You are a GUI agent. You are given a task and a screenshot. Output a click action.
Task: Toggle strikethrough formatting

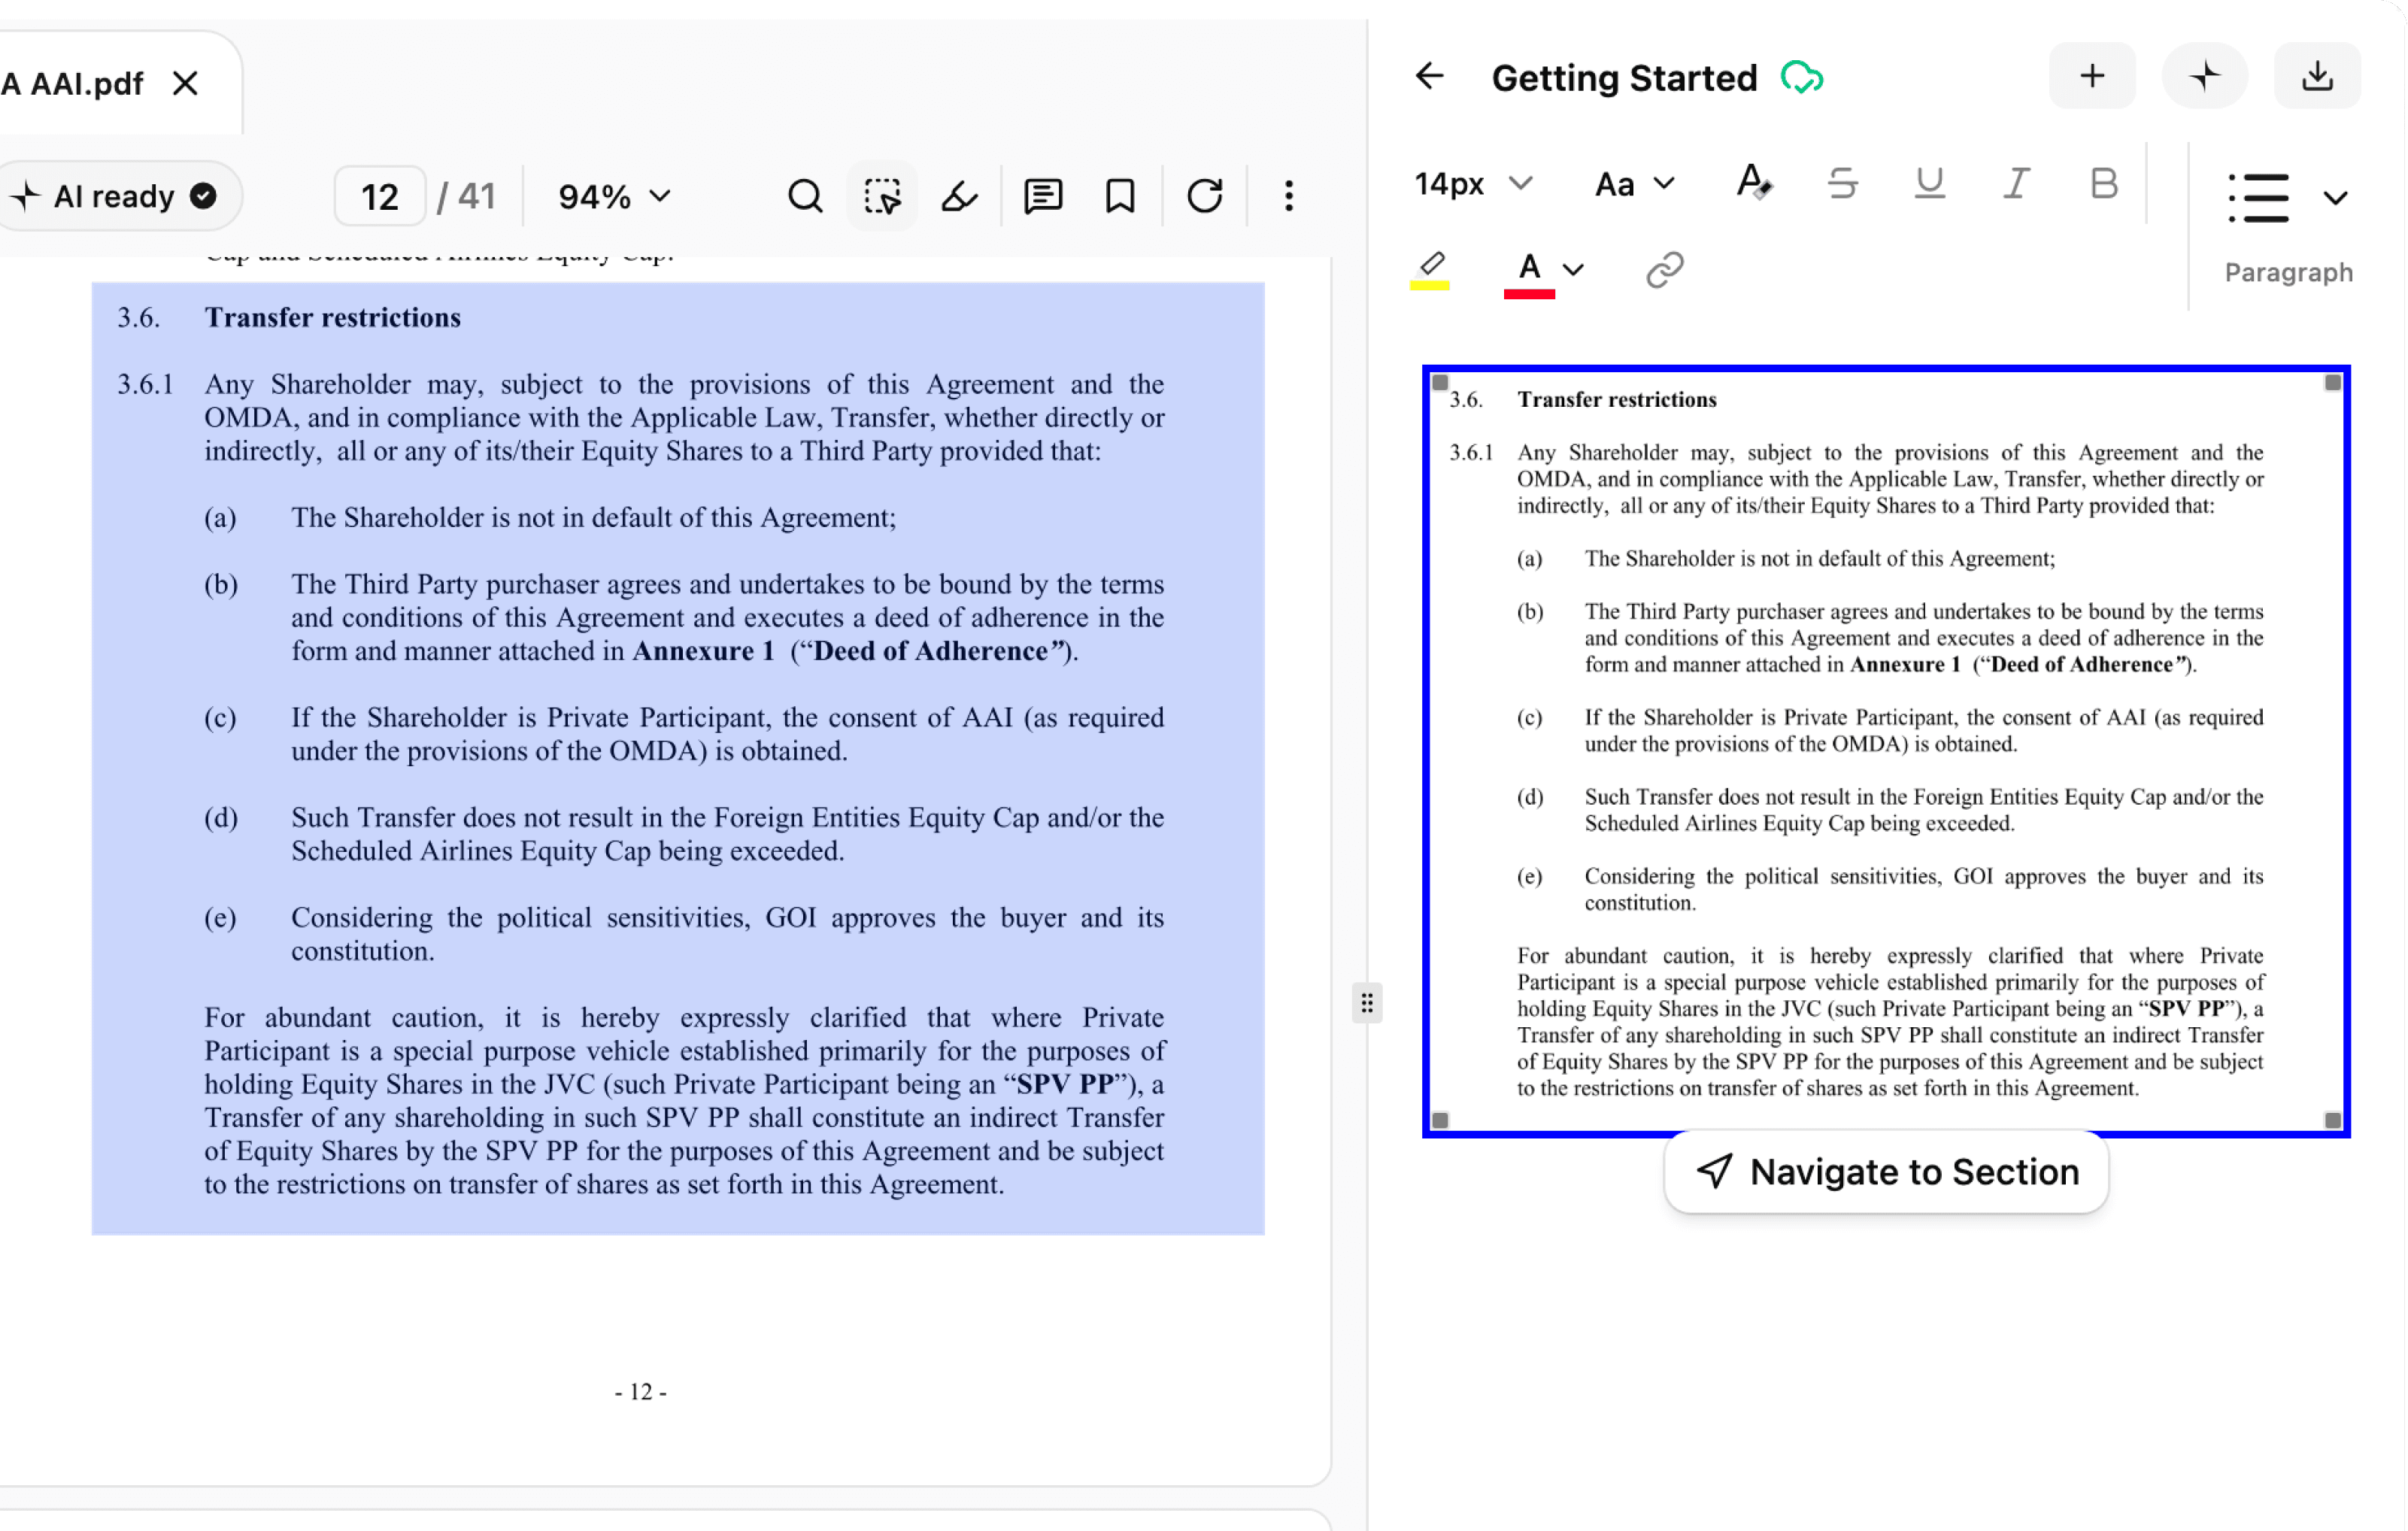(x=1842, y=184)
